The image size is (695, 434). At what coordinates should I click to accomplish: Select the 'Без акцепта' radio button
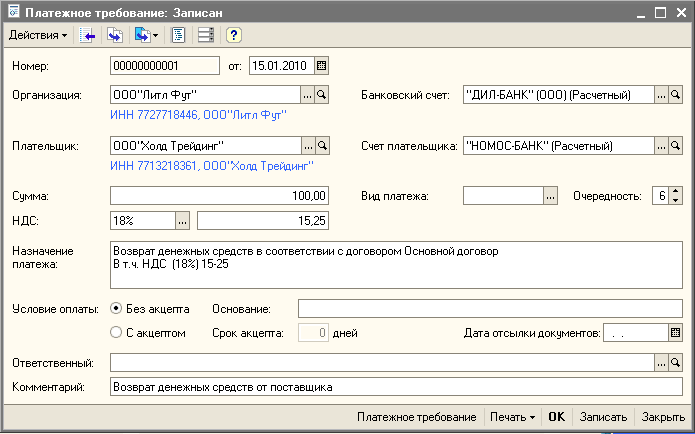116,309
